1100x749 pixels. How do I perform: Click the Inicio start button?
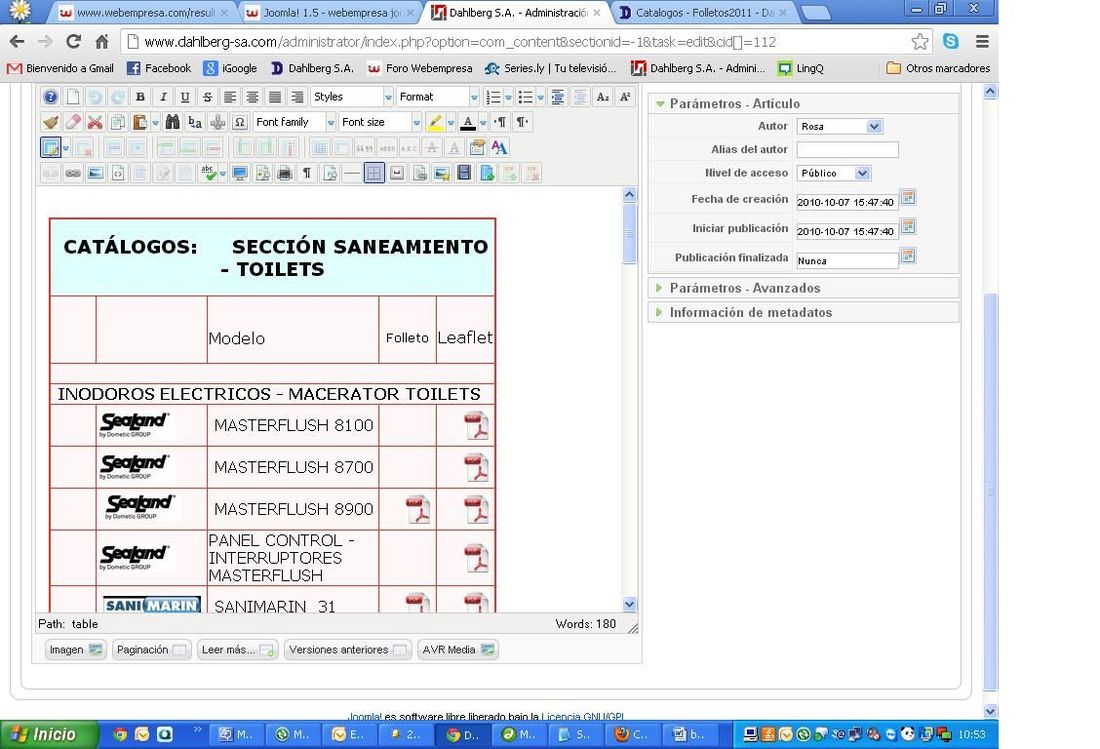(47, 734)
